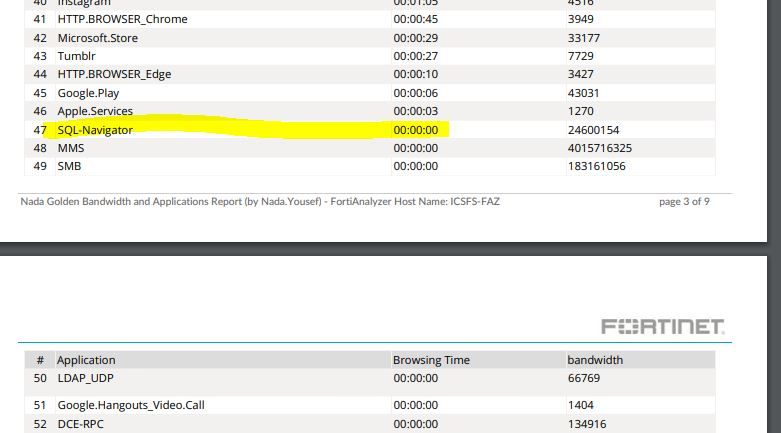
Task: Select Google.Hangouts_Video.Call application name
Action: click(x=131, y=405)
